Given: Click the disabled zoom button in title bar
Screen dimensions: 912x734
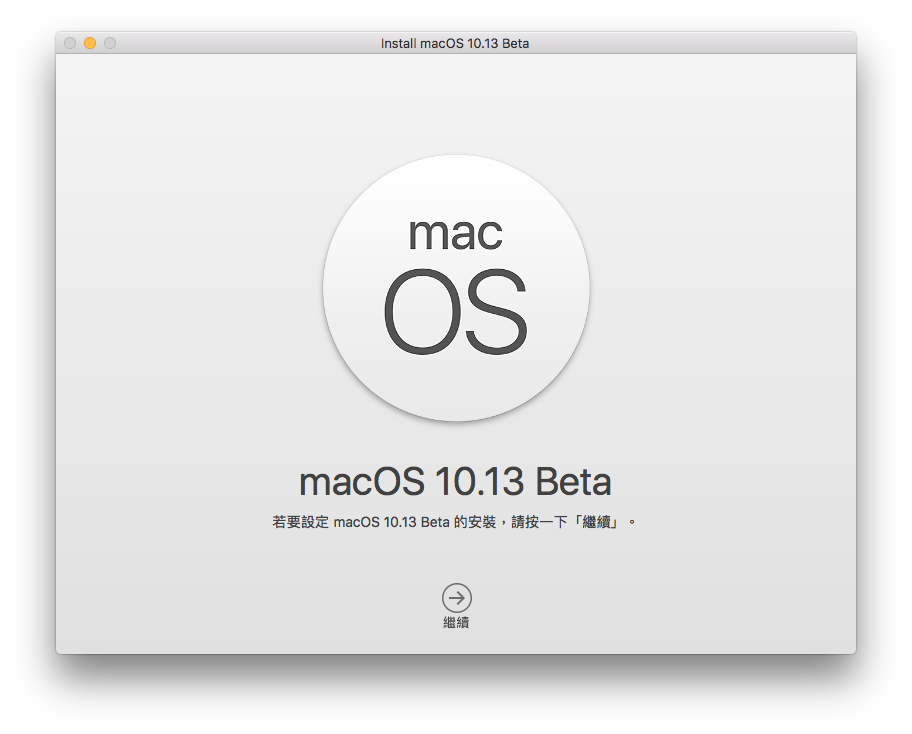Looking at the screenshot, I should (x=110, y=43).
